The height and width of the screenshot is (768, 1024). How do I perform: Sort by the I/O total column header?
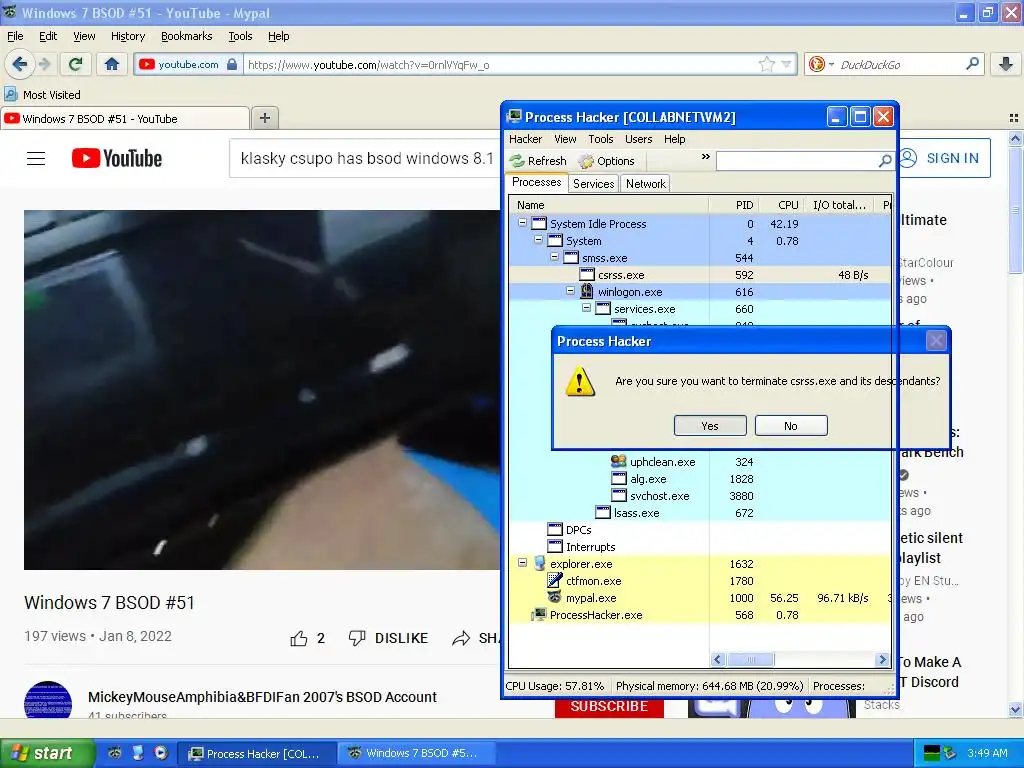click(840, 205)
